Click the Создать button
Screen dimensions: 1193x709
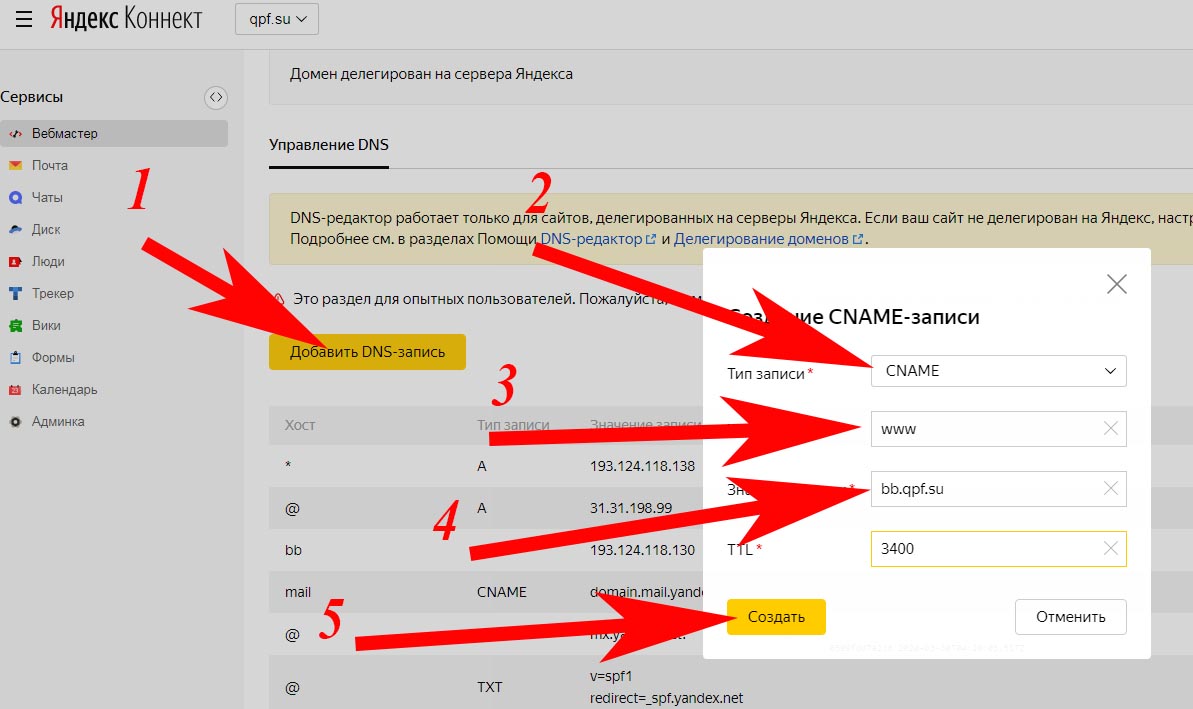tap(776, 617)
